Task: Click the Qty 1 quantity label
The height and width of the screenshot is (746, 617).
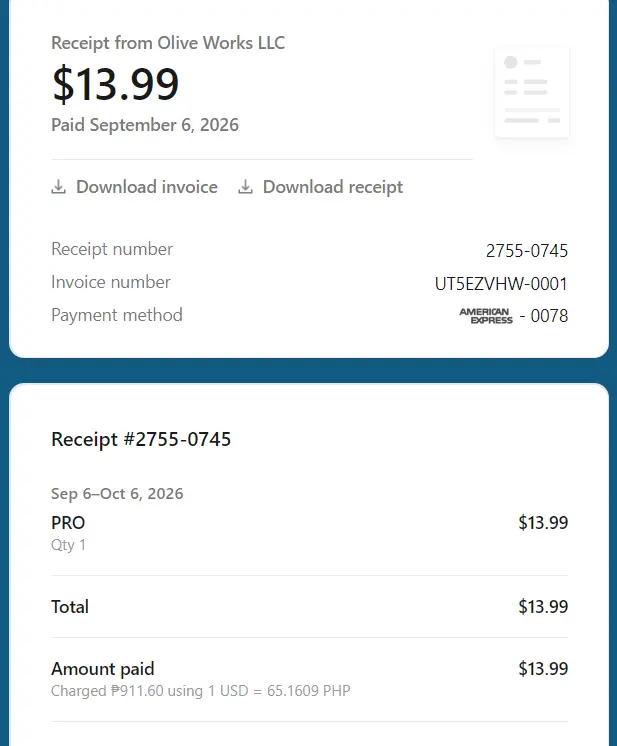Action: [68, 545]
